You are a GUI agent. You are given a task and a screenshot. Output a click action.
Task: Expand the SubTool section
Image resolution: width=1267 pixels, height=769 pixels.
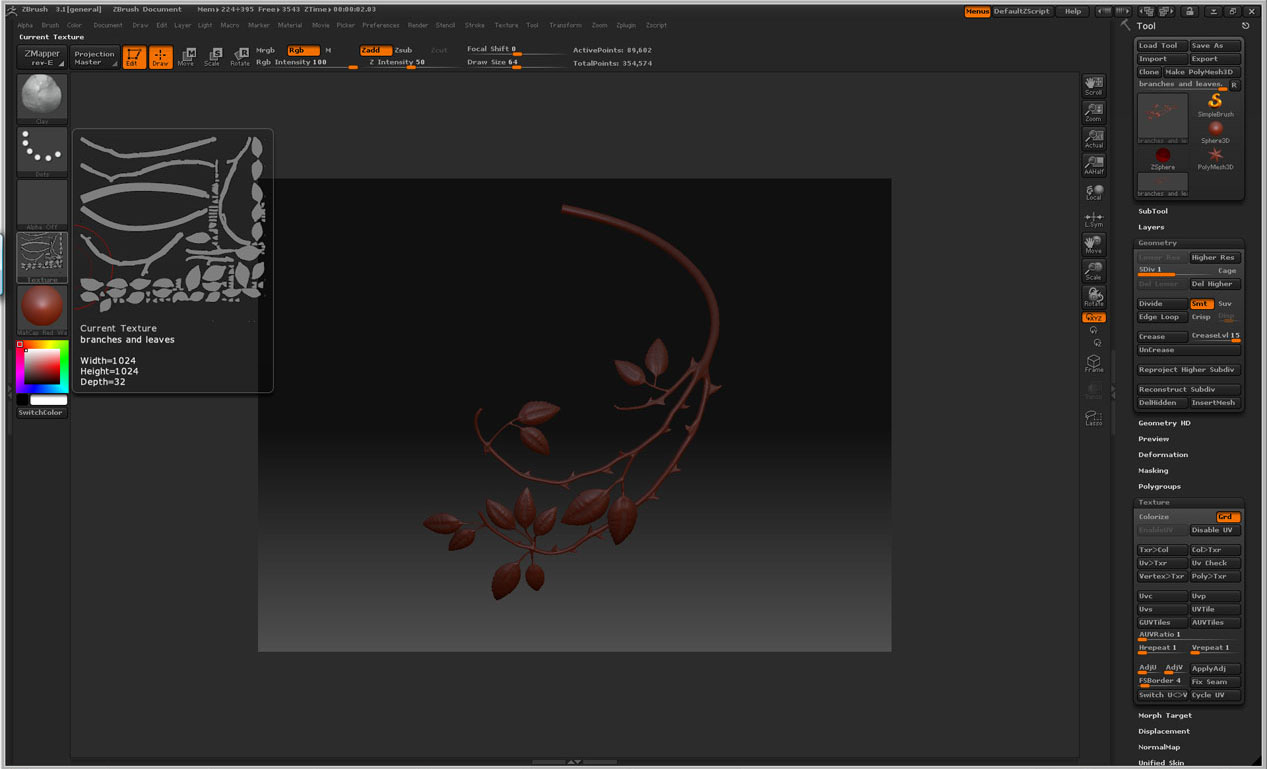point(1153,211)
